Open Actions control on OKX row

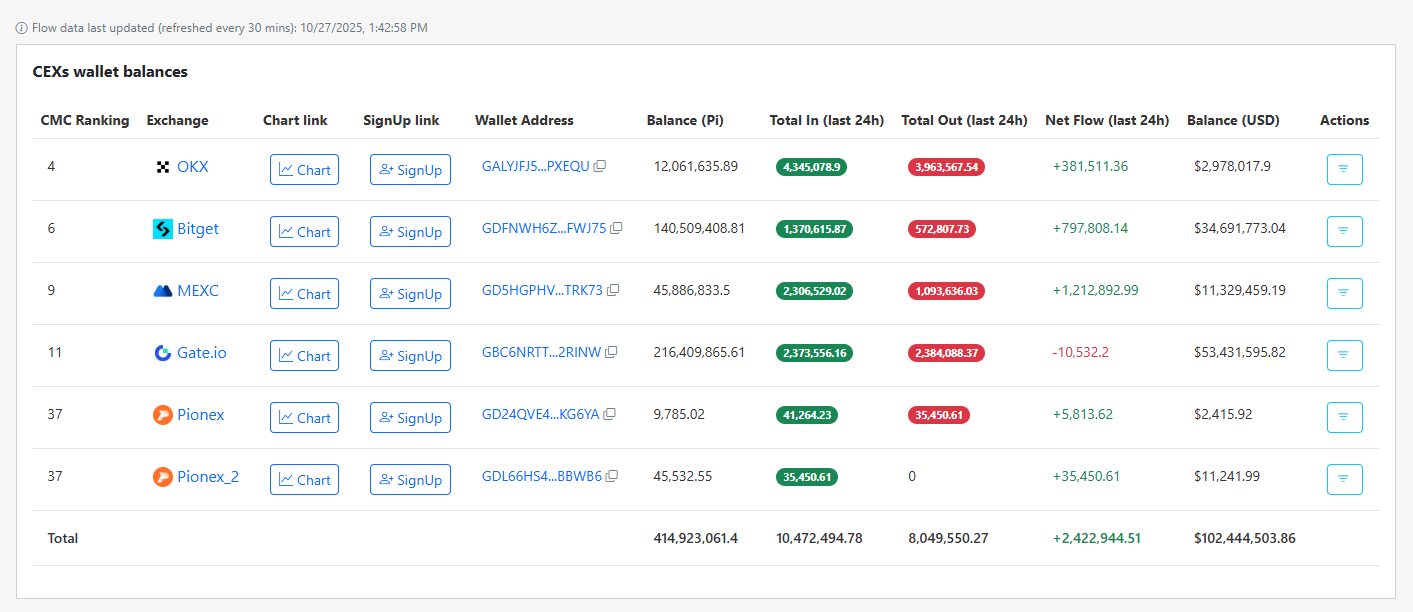point(1344,169)
